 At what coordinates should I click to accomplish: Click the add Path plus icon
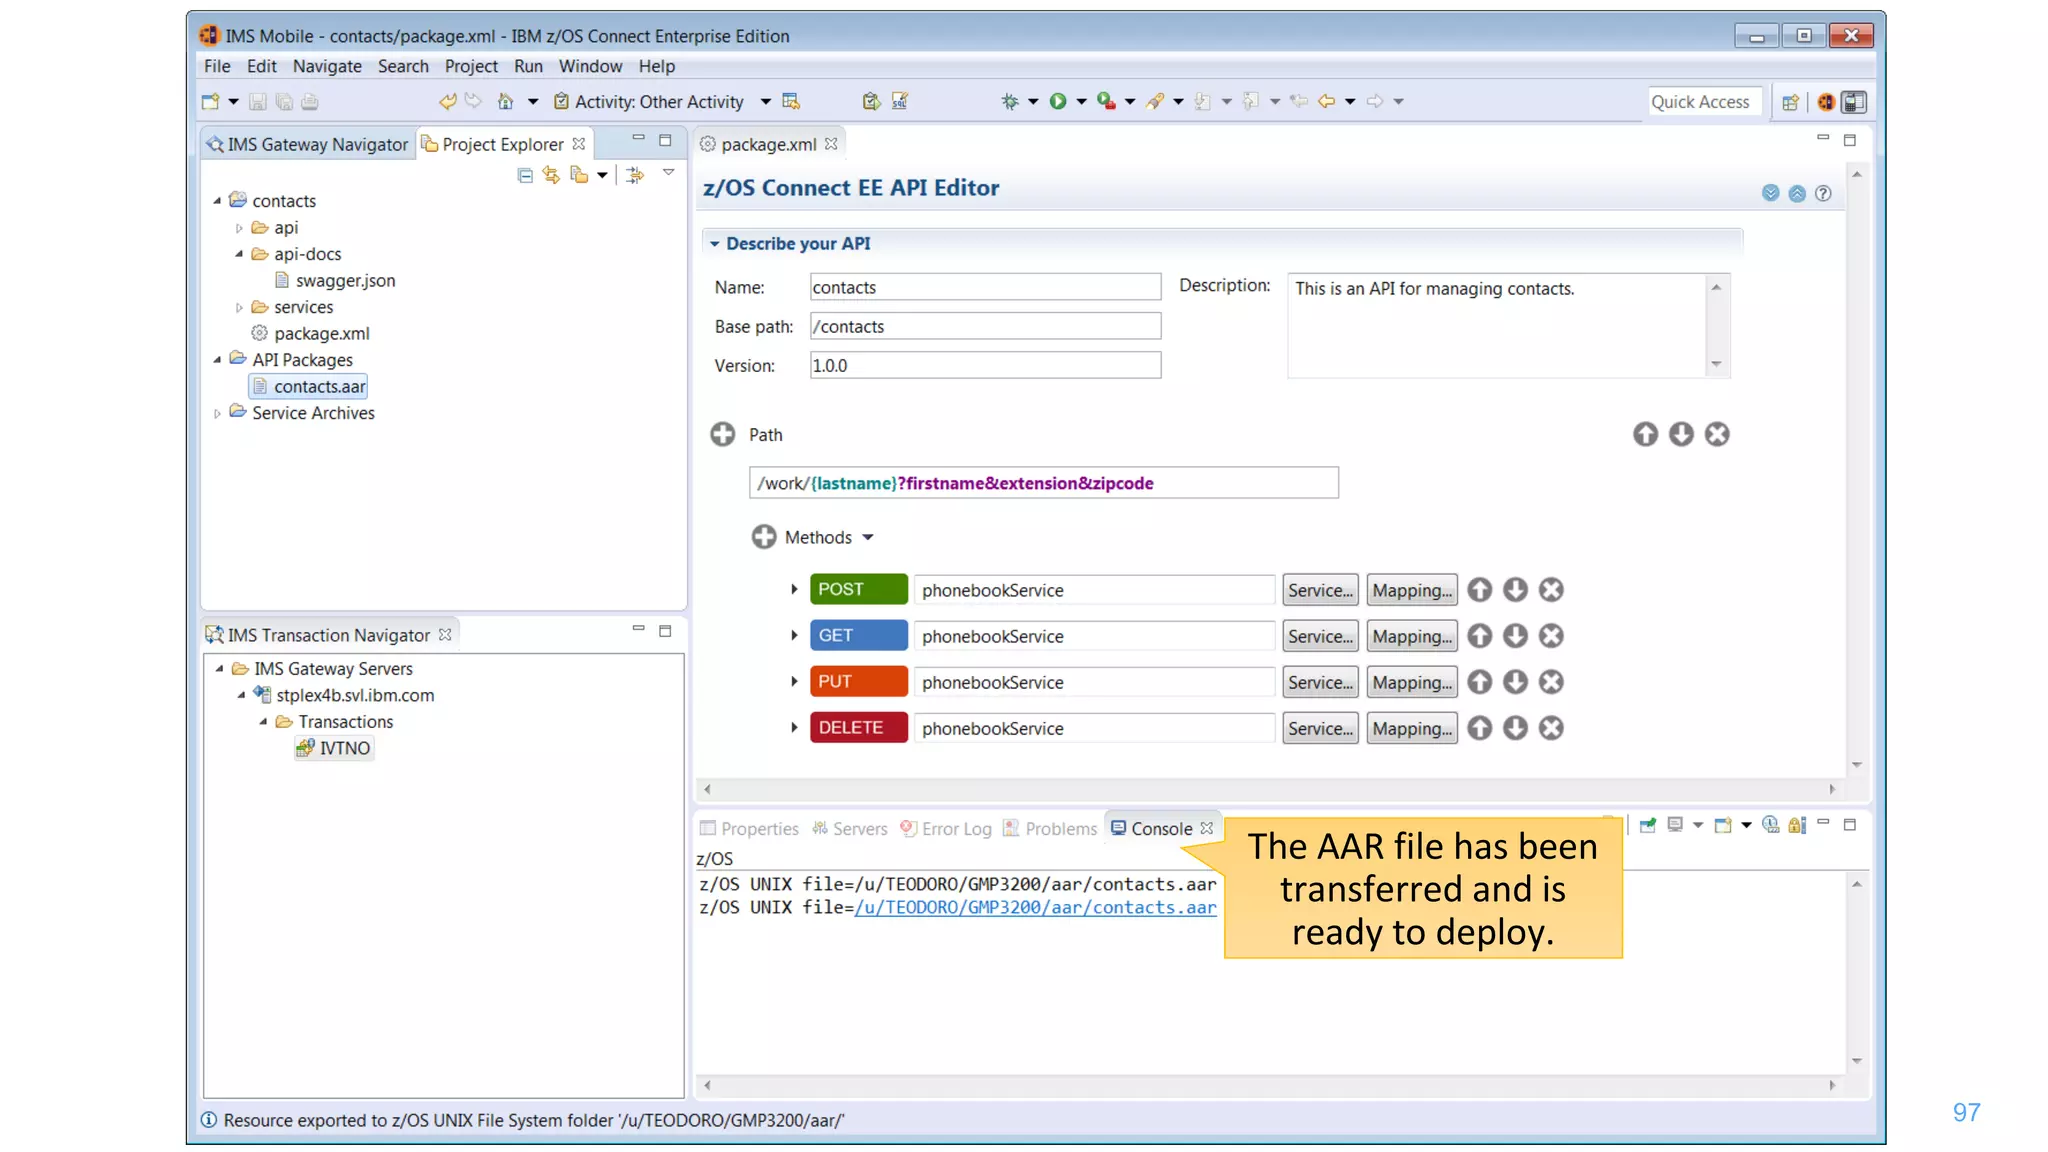722,434
